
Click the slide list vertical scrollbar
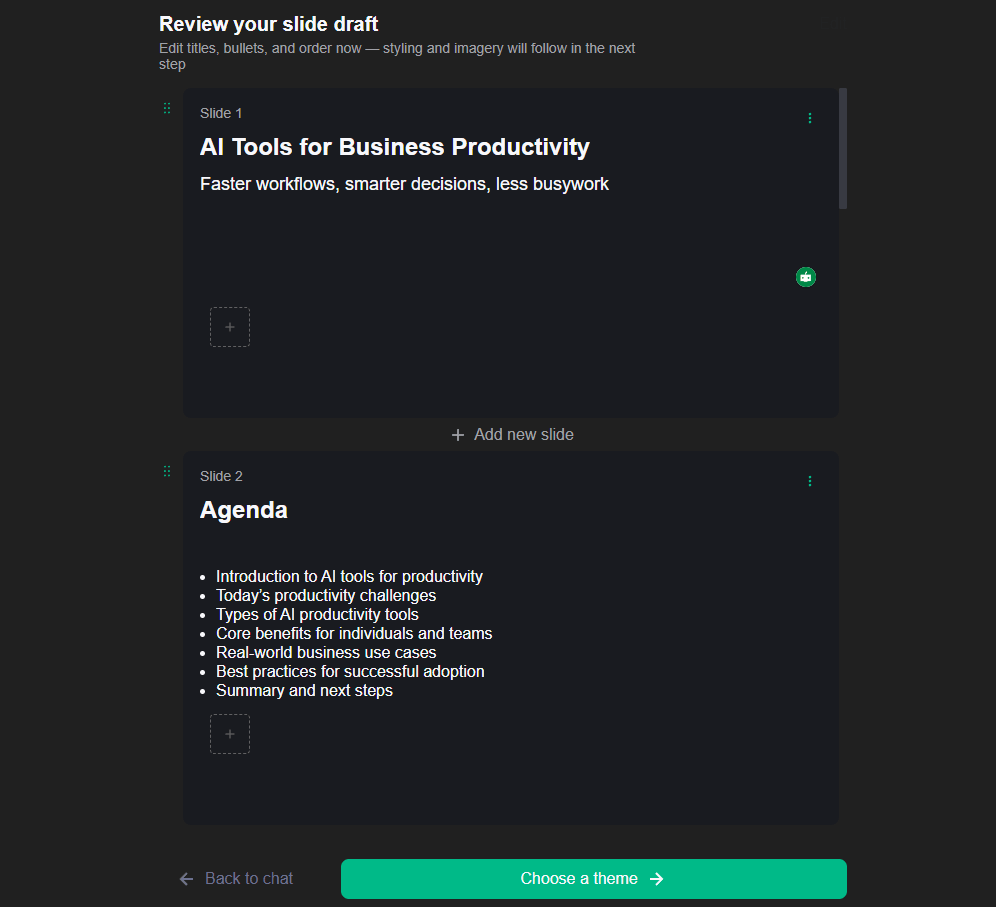(843, 148)
